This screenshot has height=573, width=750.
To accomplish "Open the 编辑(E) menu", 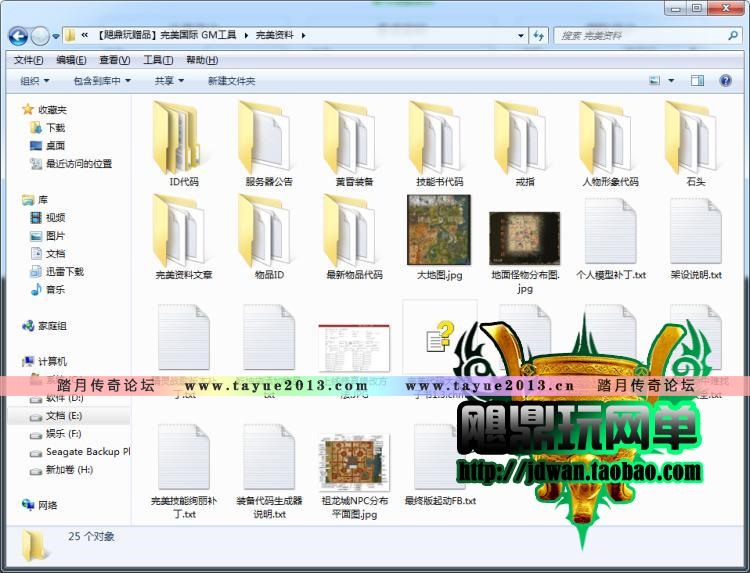I will point(71,60).
